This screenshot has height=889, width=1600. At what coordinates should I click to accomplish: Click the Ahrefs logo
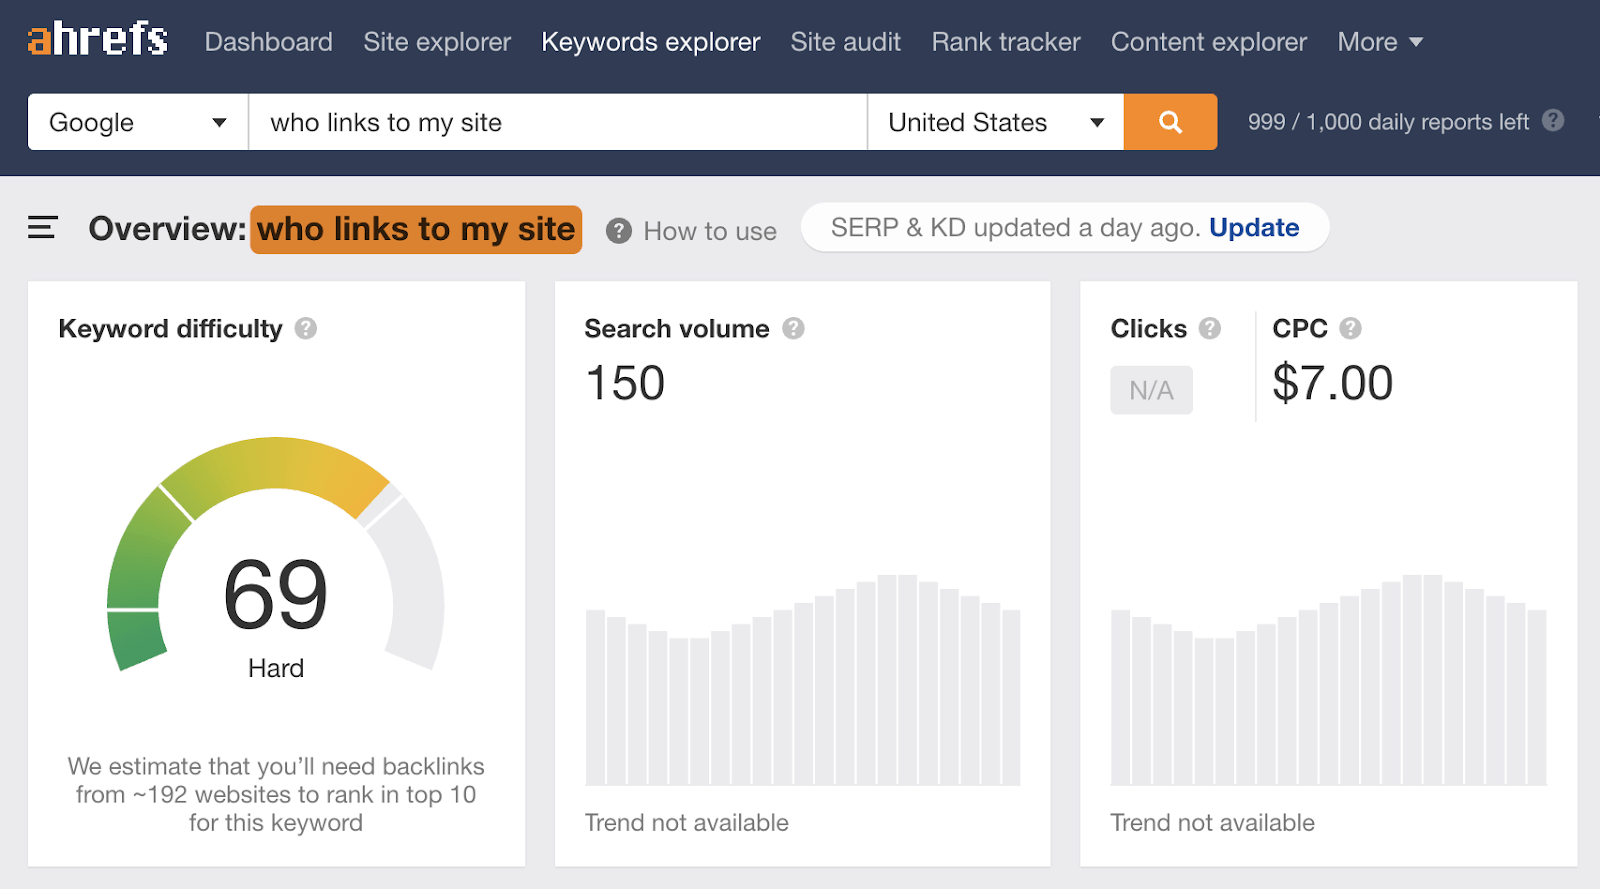[97, 40]
